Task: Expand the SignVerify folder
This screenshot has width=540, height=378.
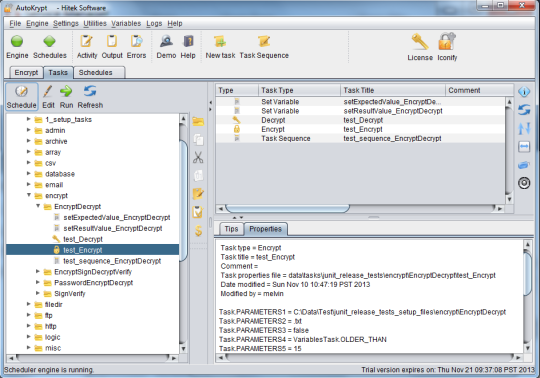Action: (x=38, y=293)
